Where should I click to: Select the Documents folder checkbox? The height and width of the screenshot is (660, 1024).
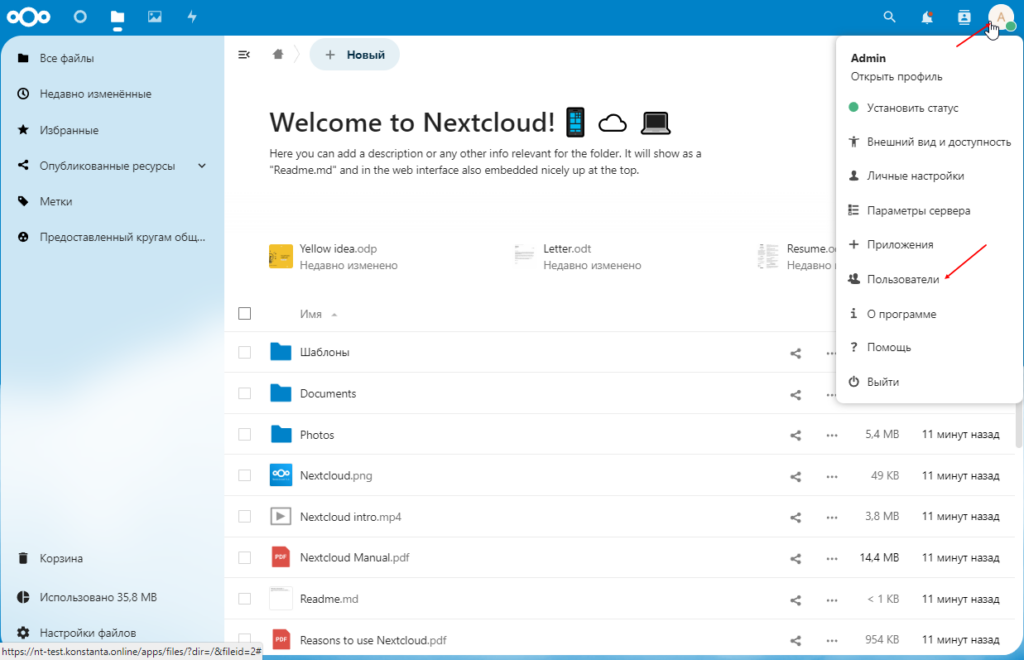point(245,393)
